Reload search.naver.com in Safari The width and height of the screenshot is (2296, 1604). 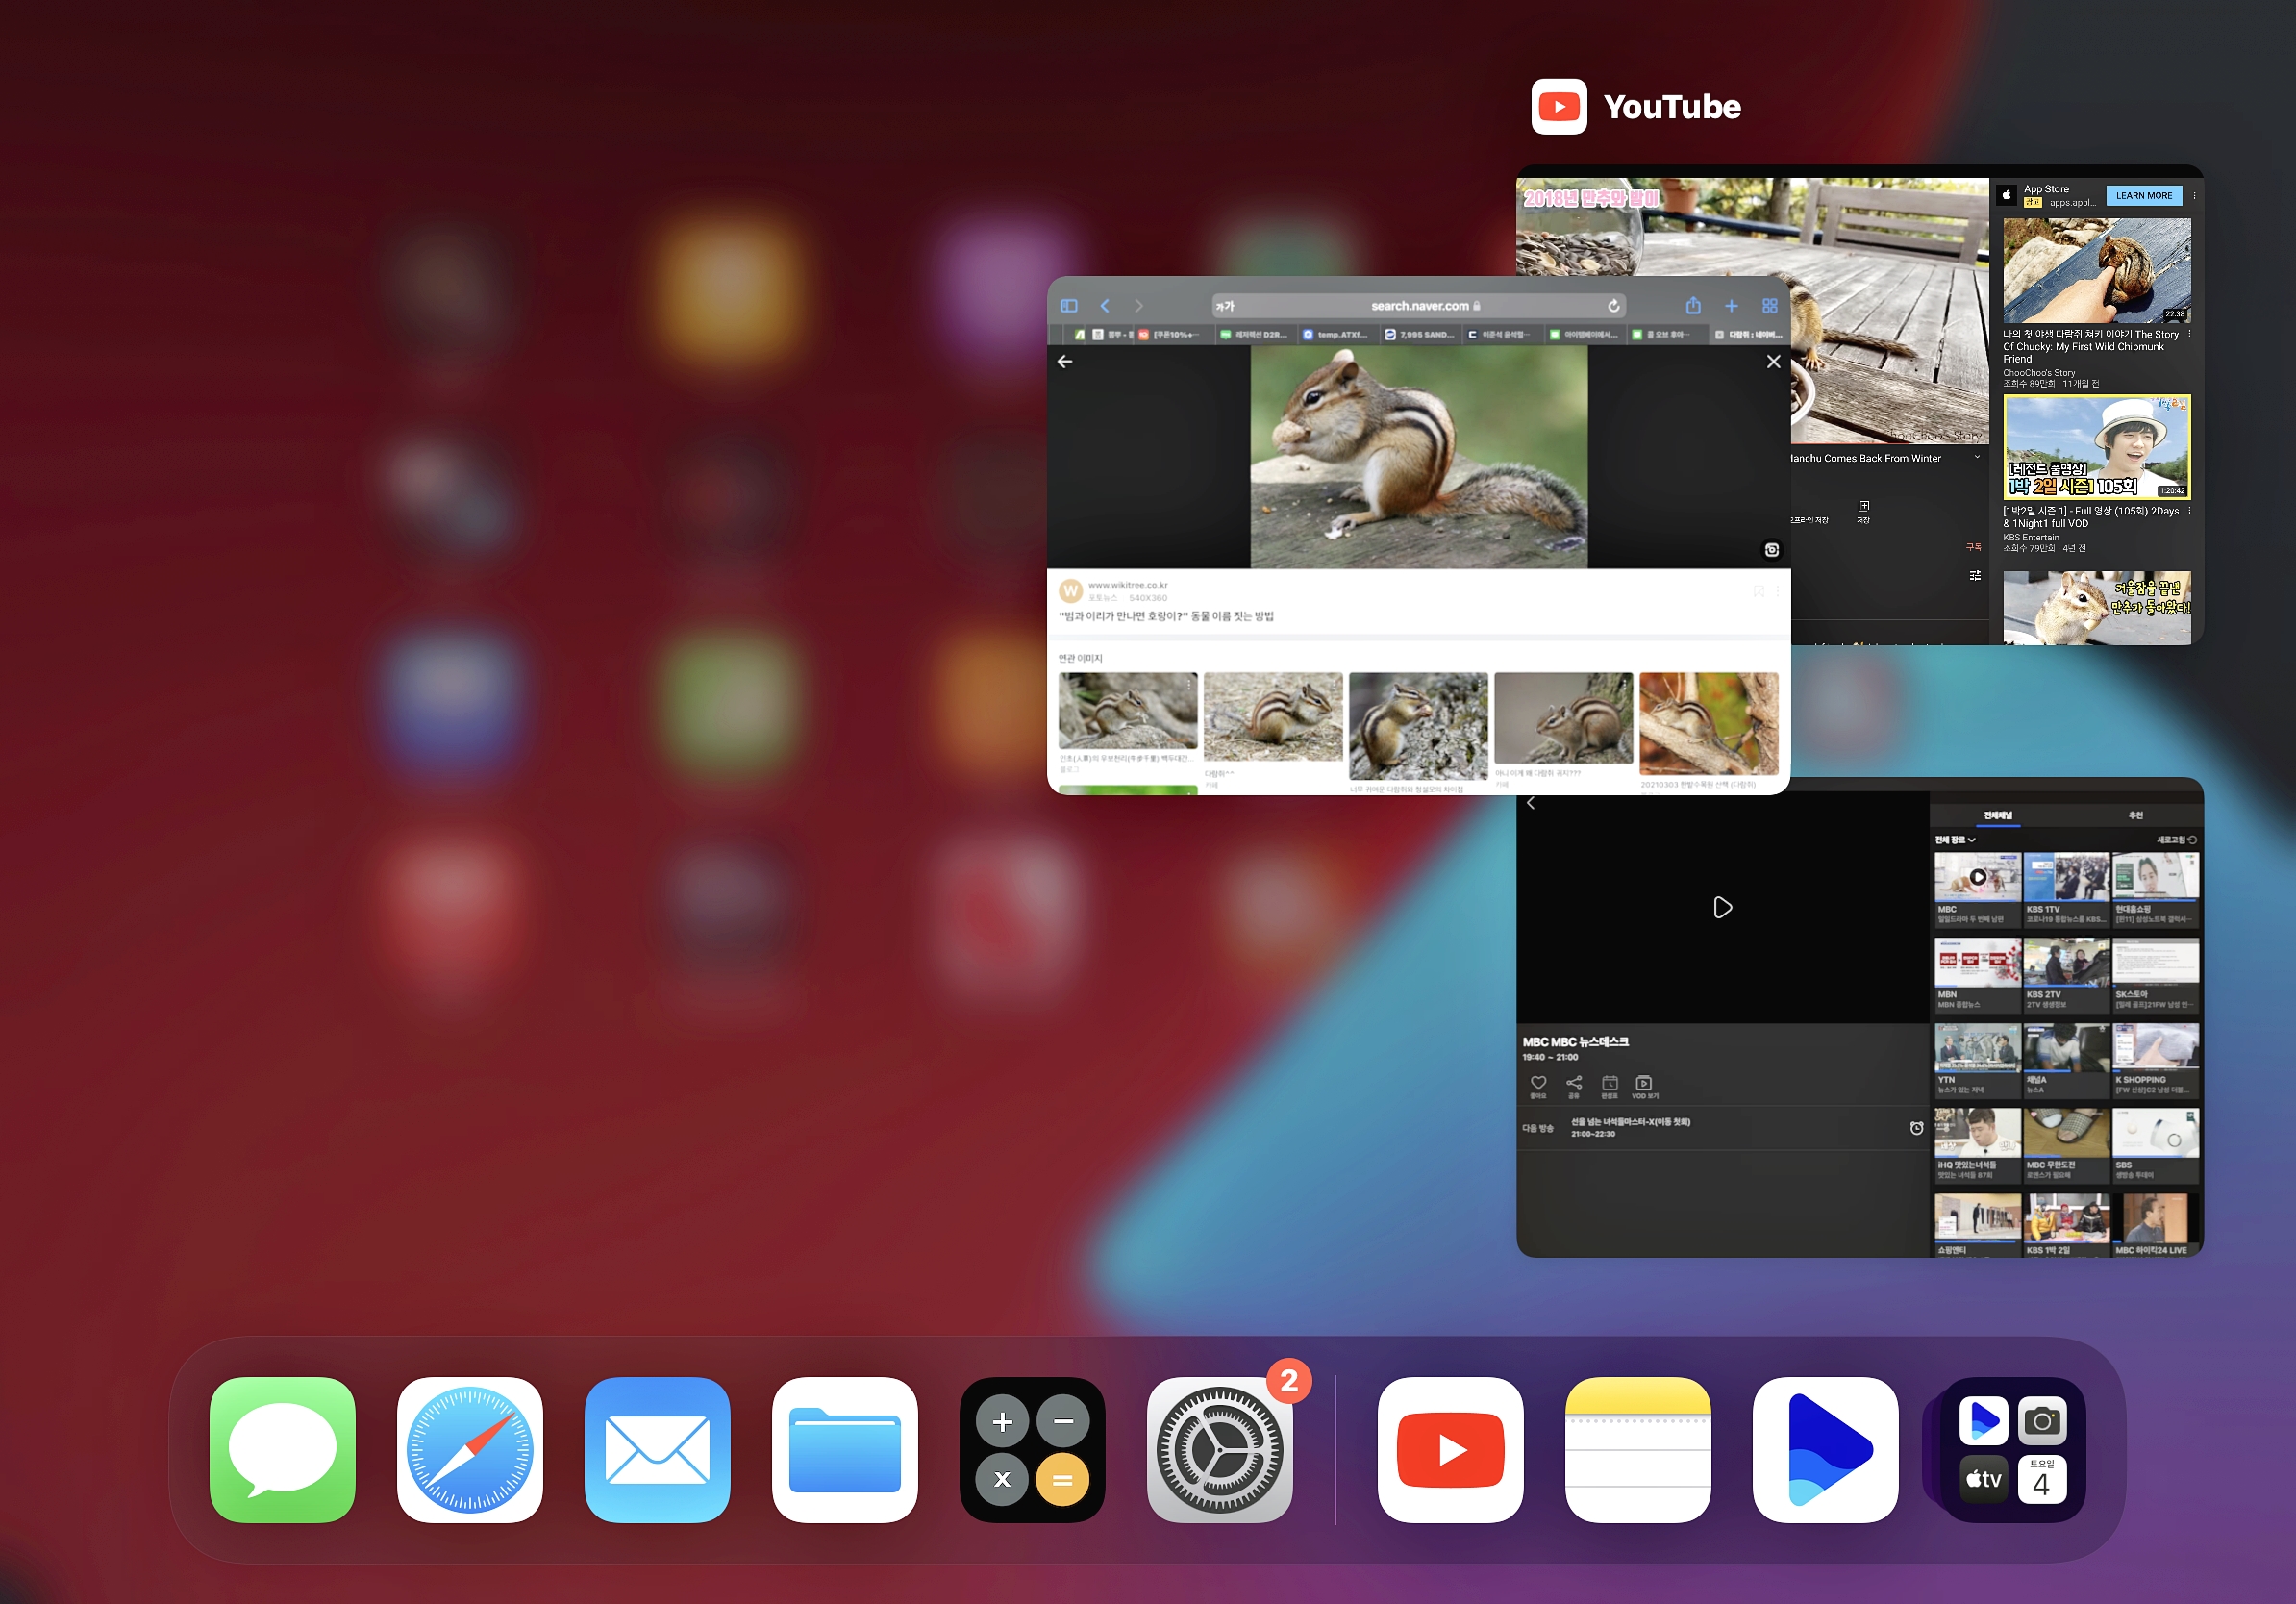tap(1613, 306)
